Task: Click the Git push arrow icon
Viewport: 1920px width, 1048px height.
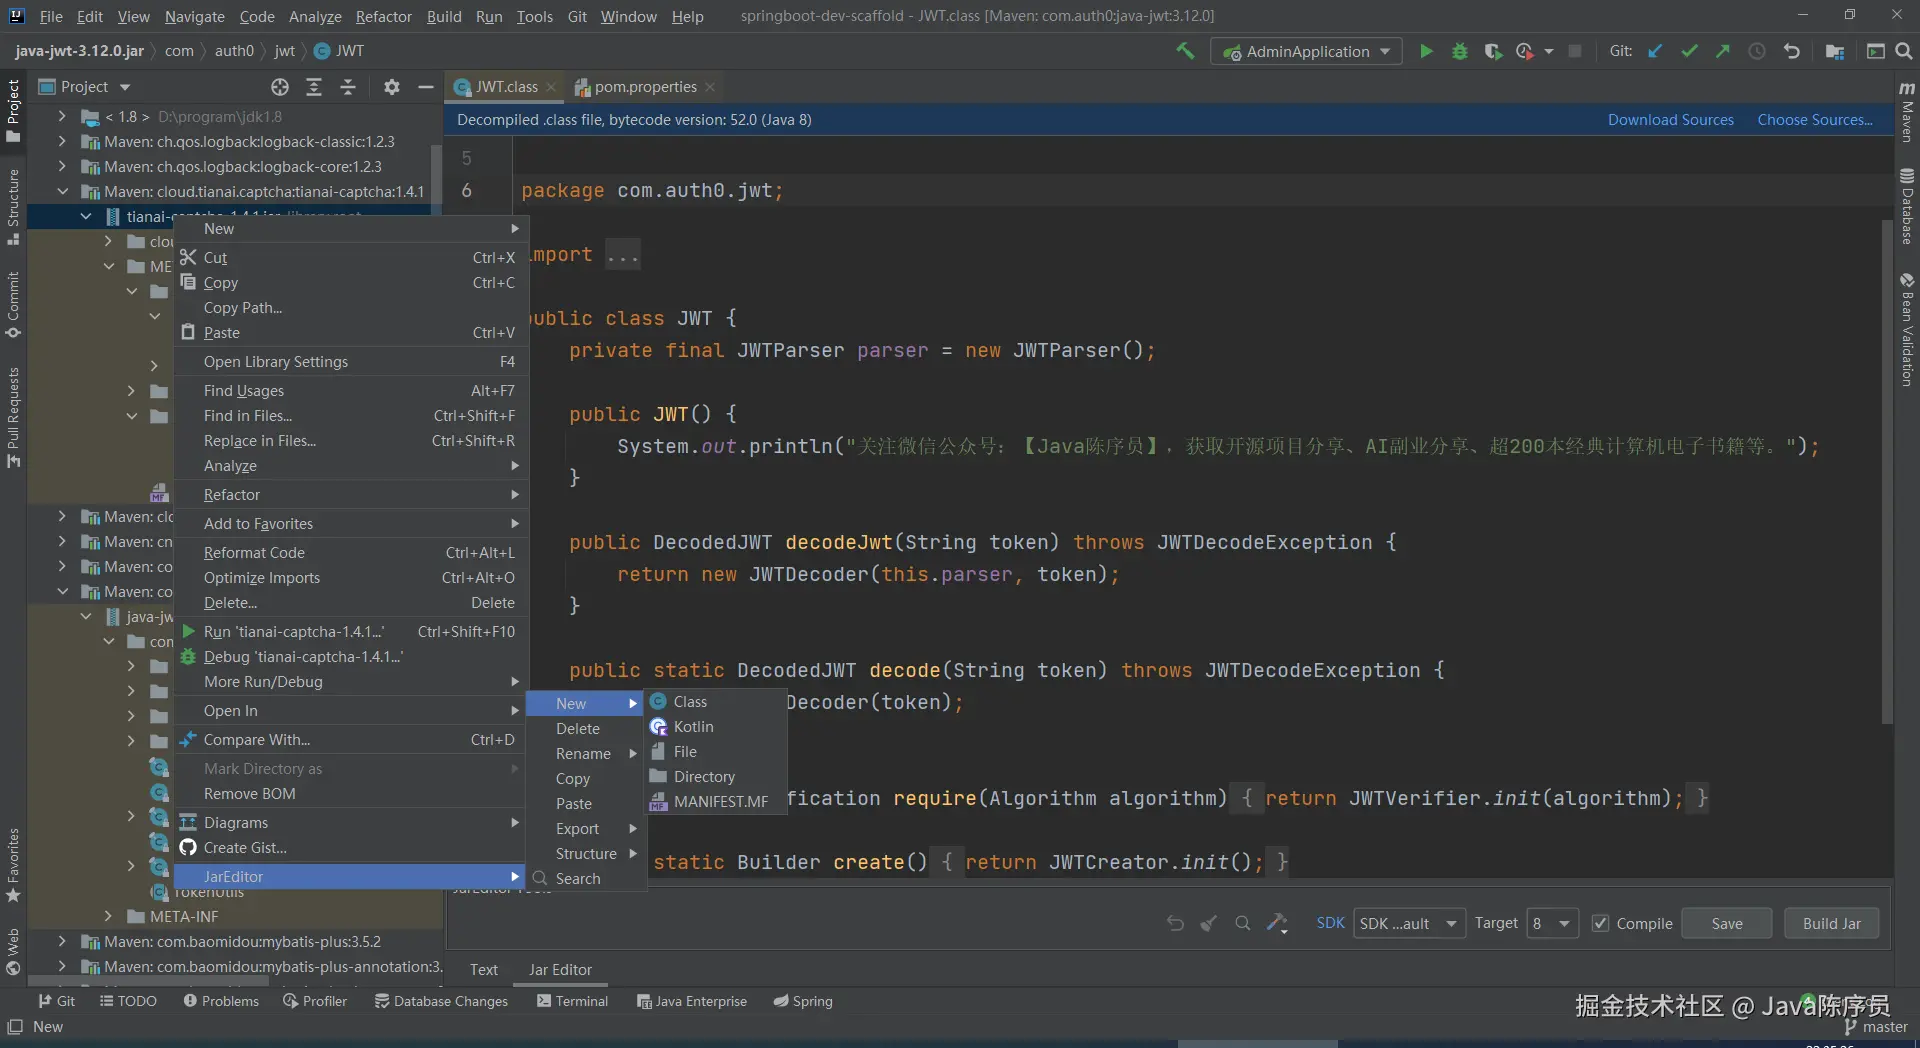Action: [1723, 51]
